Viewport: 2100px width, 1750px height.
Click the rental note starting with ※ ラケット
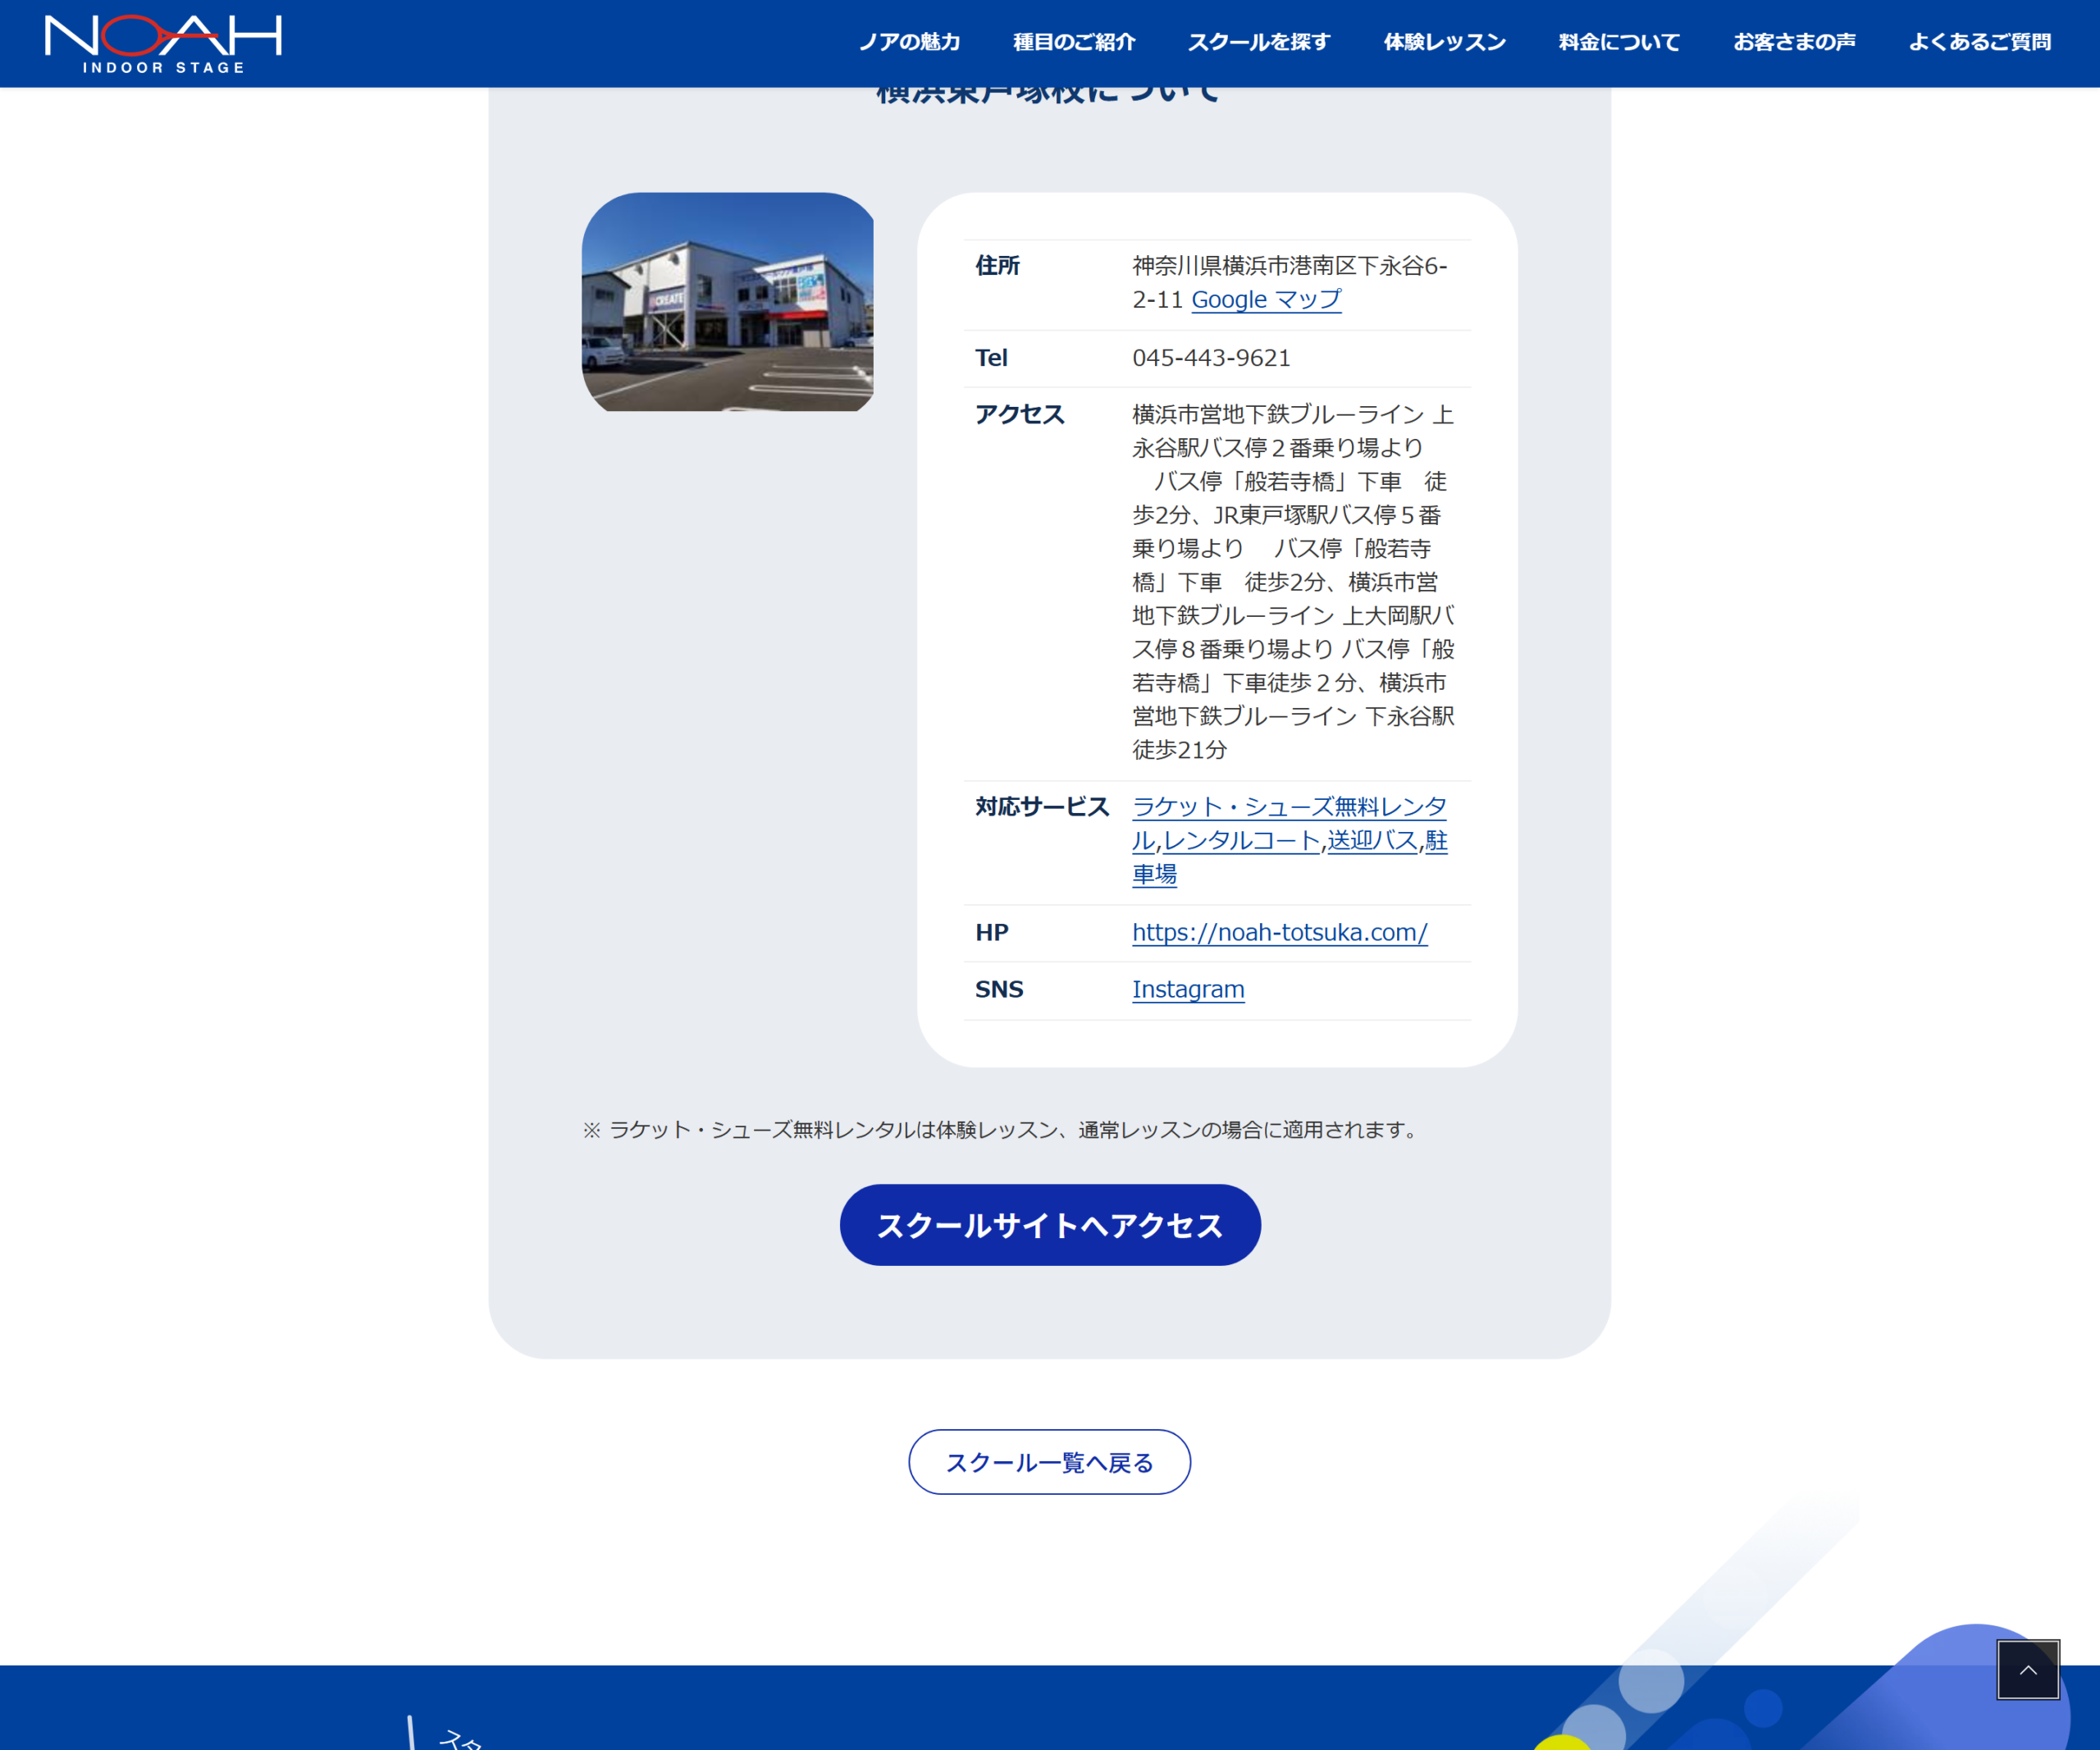(x=1001, y=1129)
